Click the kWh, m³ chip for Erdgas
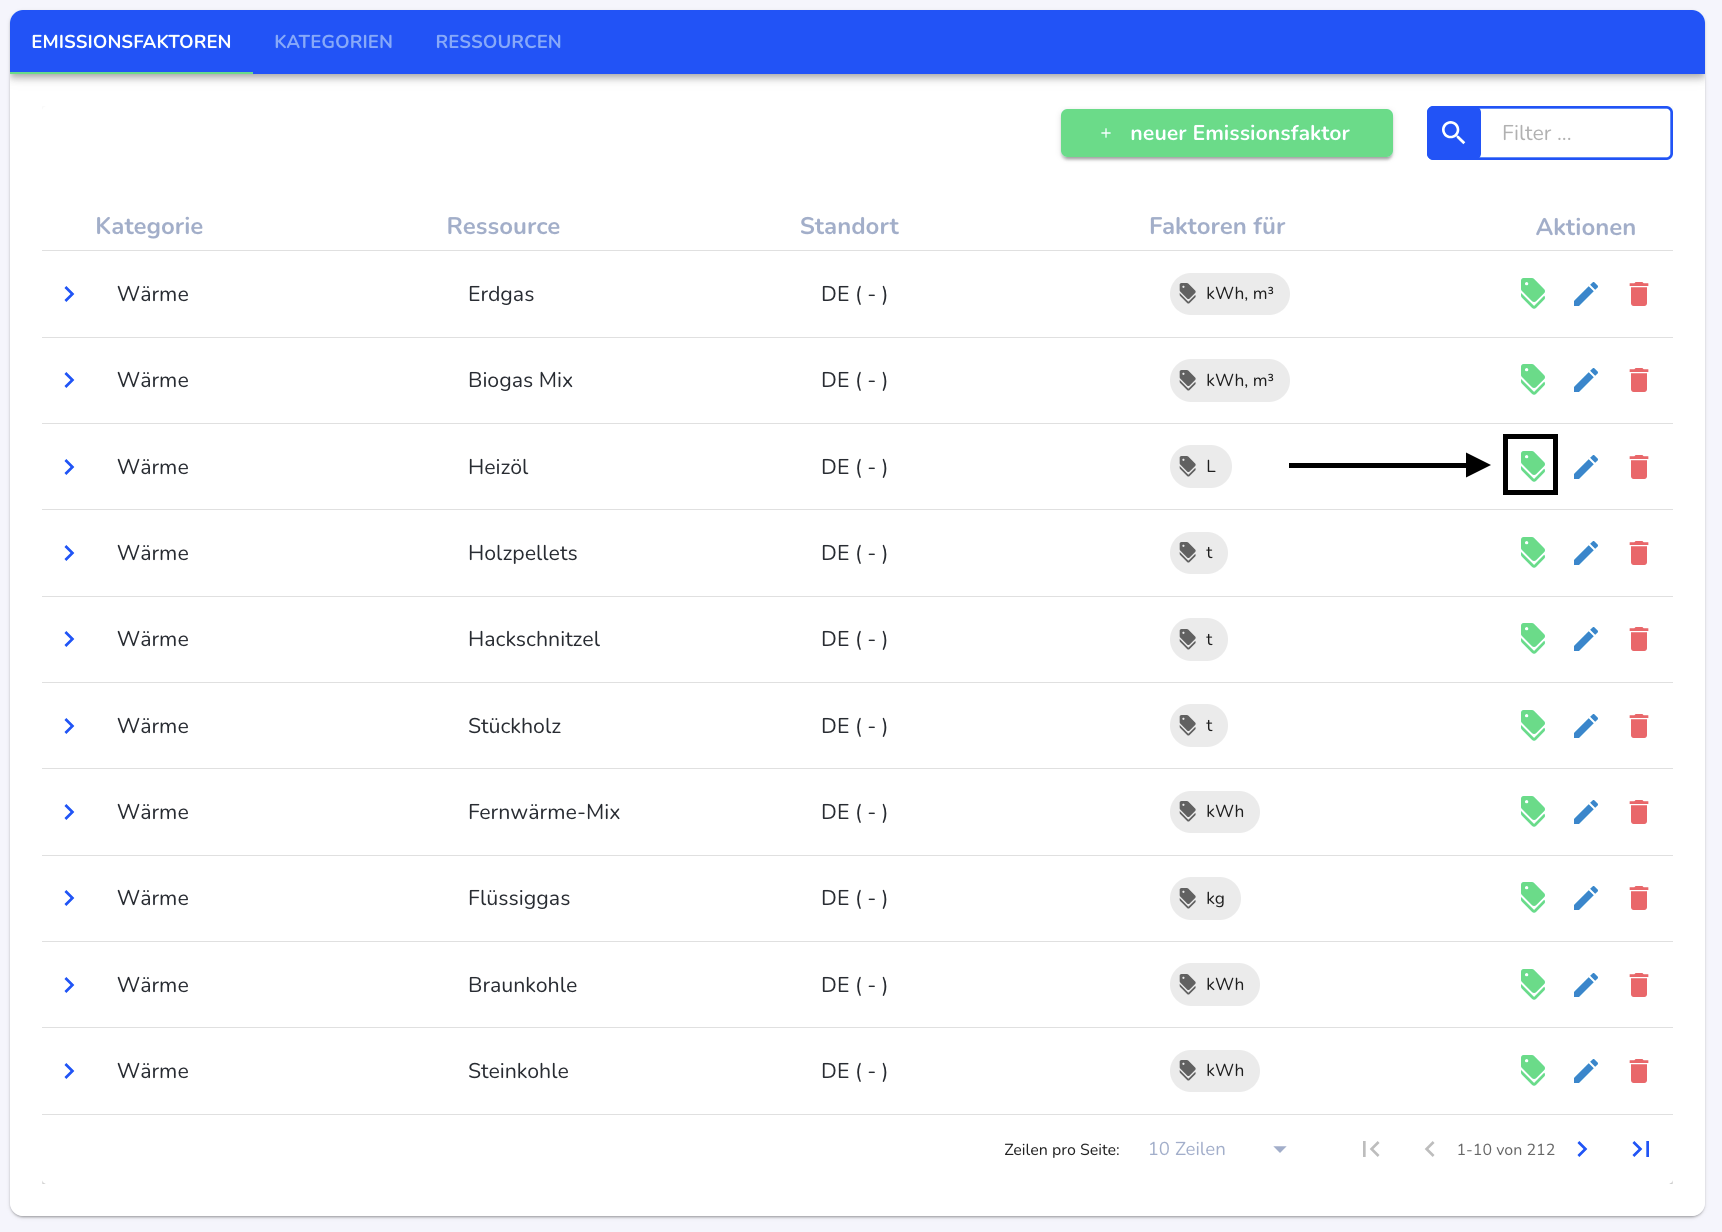Viewport: 1722px width, 1232px height. [1229, 294]
